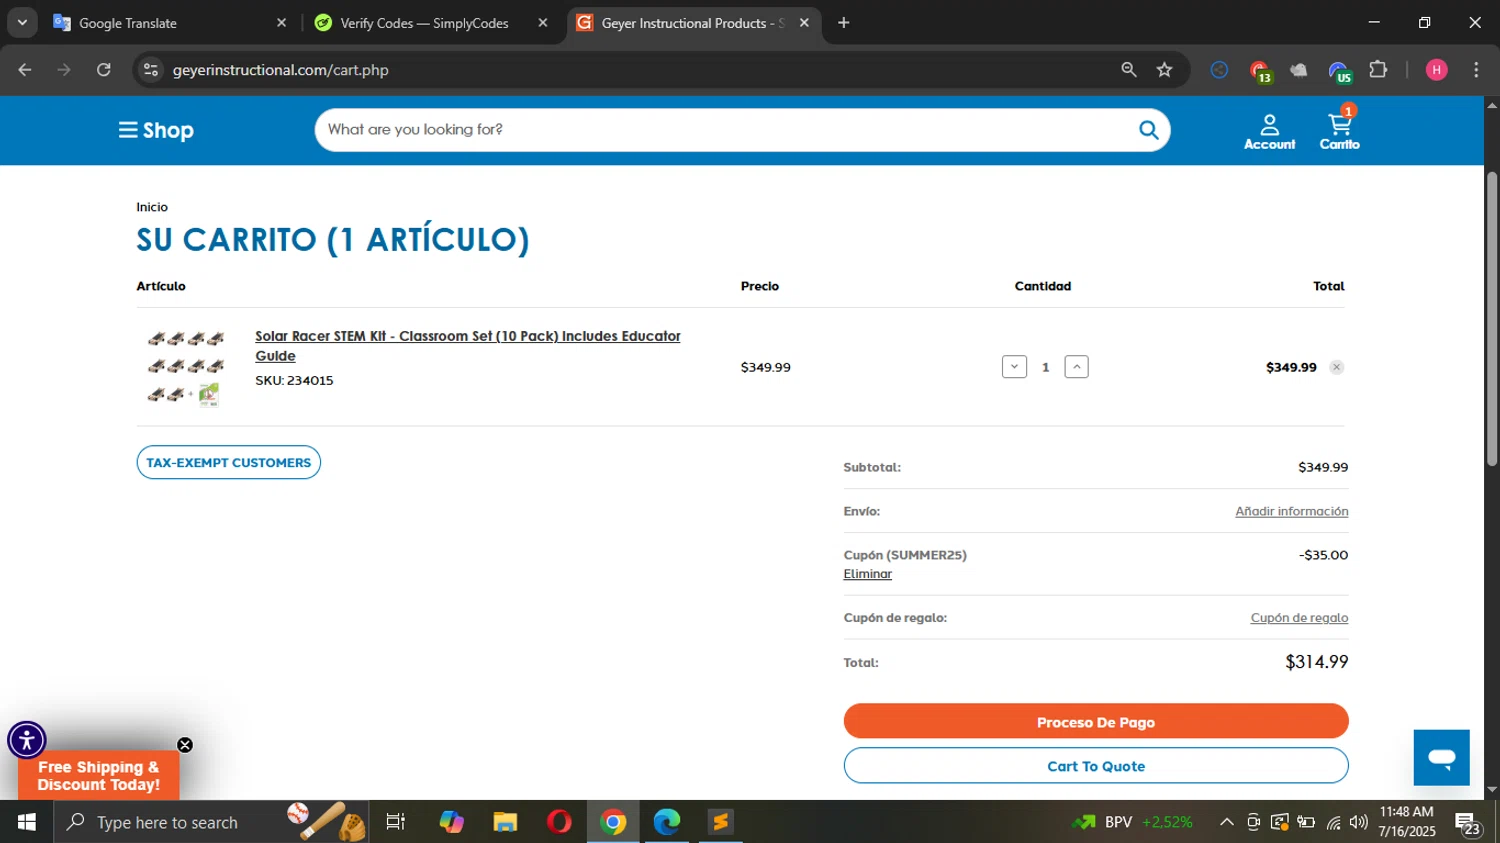Open the Cupón de regalo link
The width and height of the screenshot is (1500, 843).
tap(1299, 618)
